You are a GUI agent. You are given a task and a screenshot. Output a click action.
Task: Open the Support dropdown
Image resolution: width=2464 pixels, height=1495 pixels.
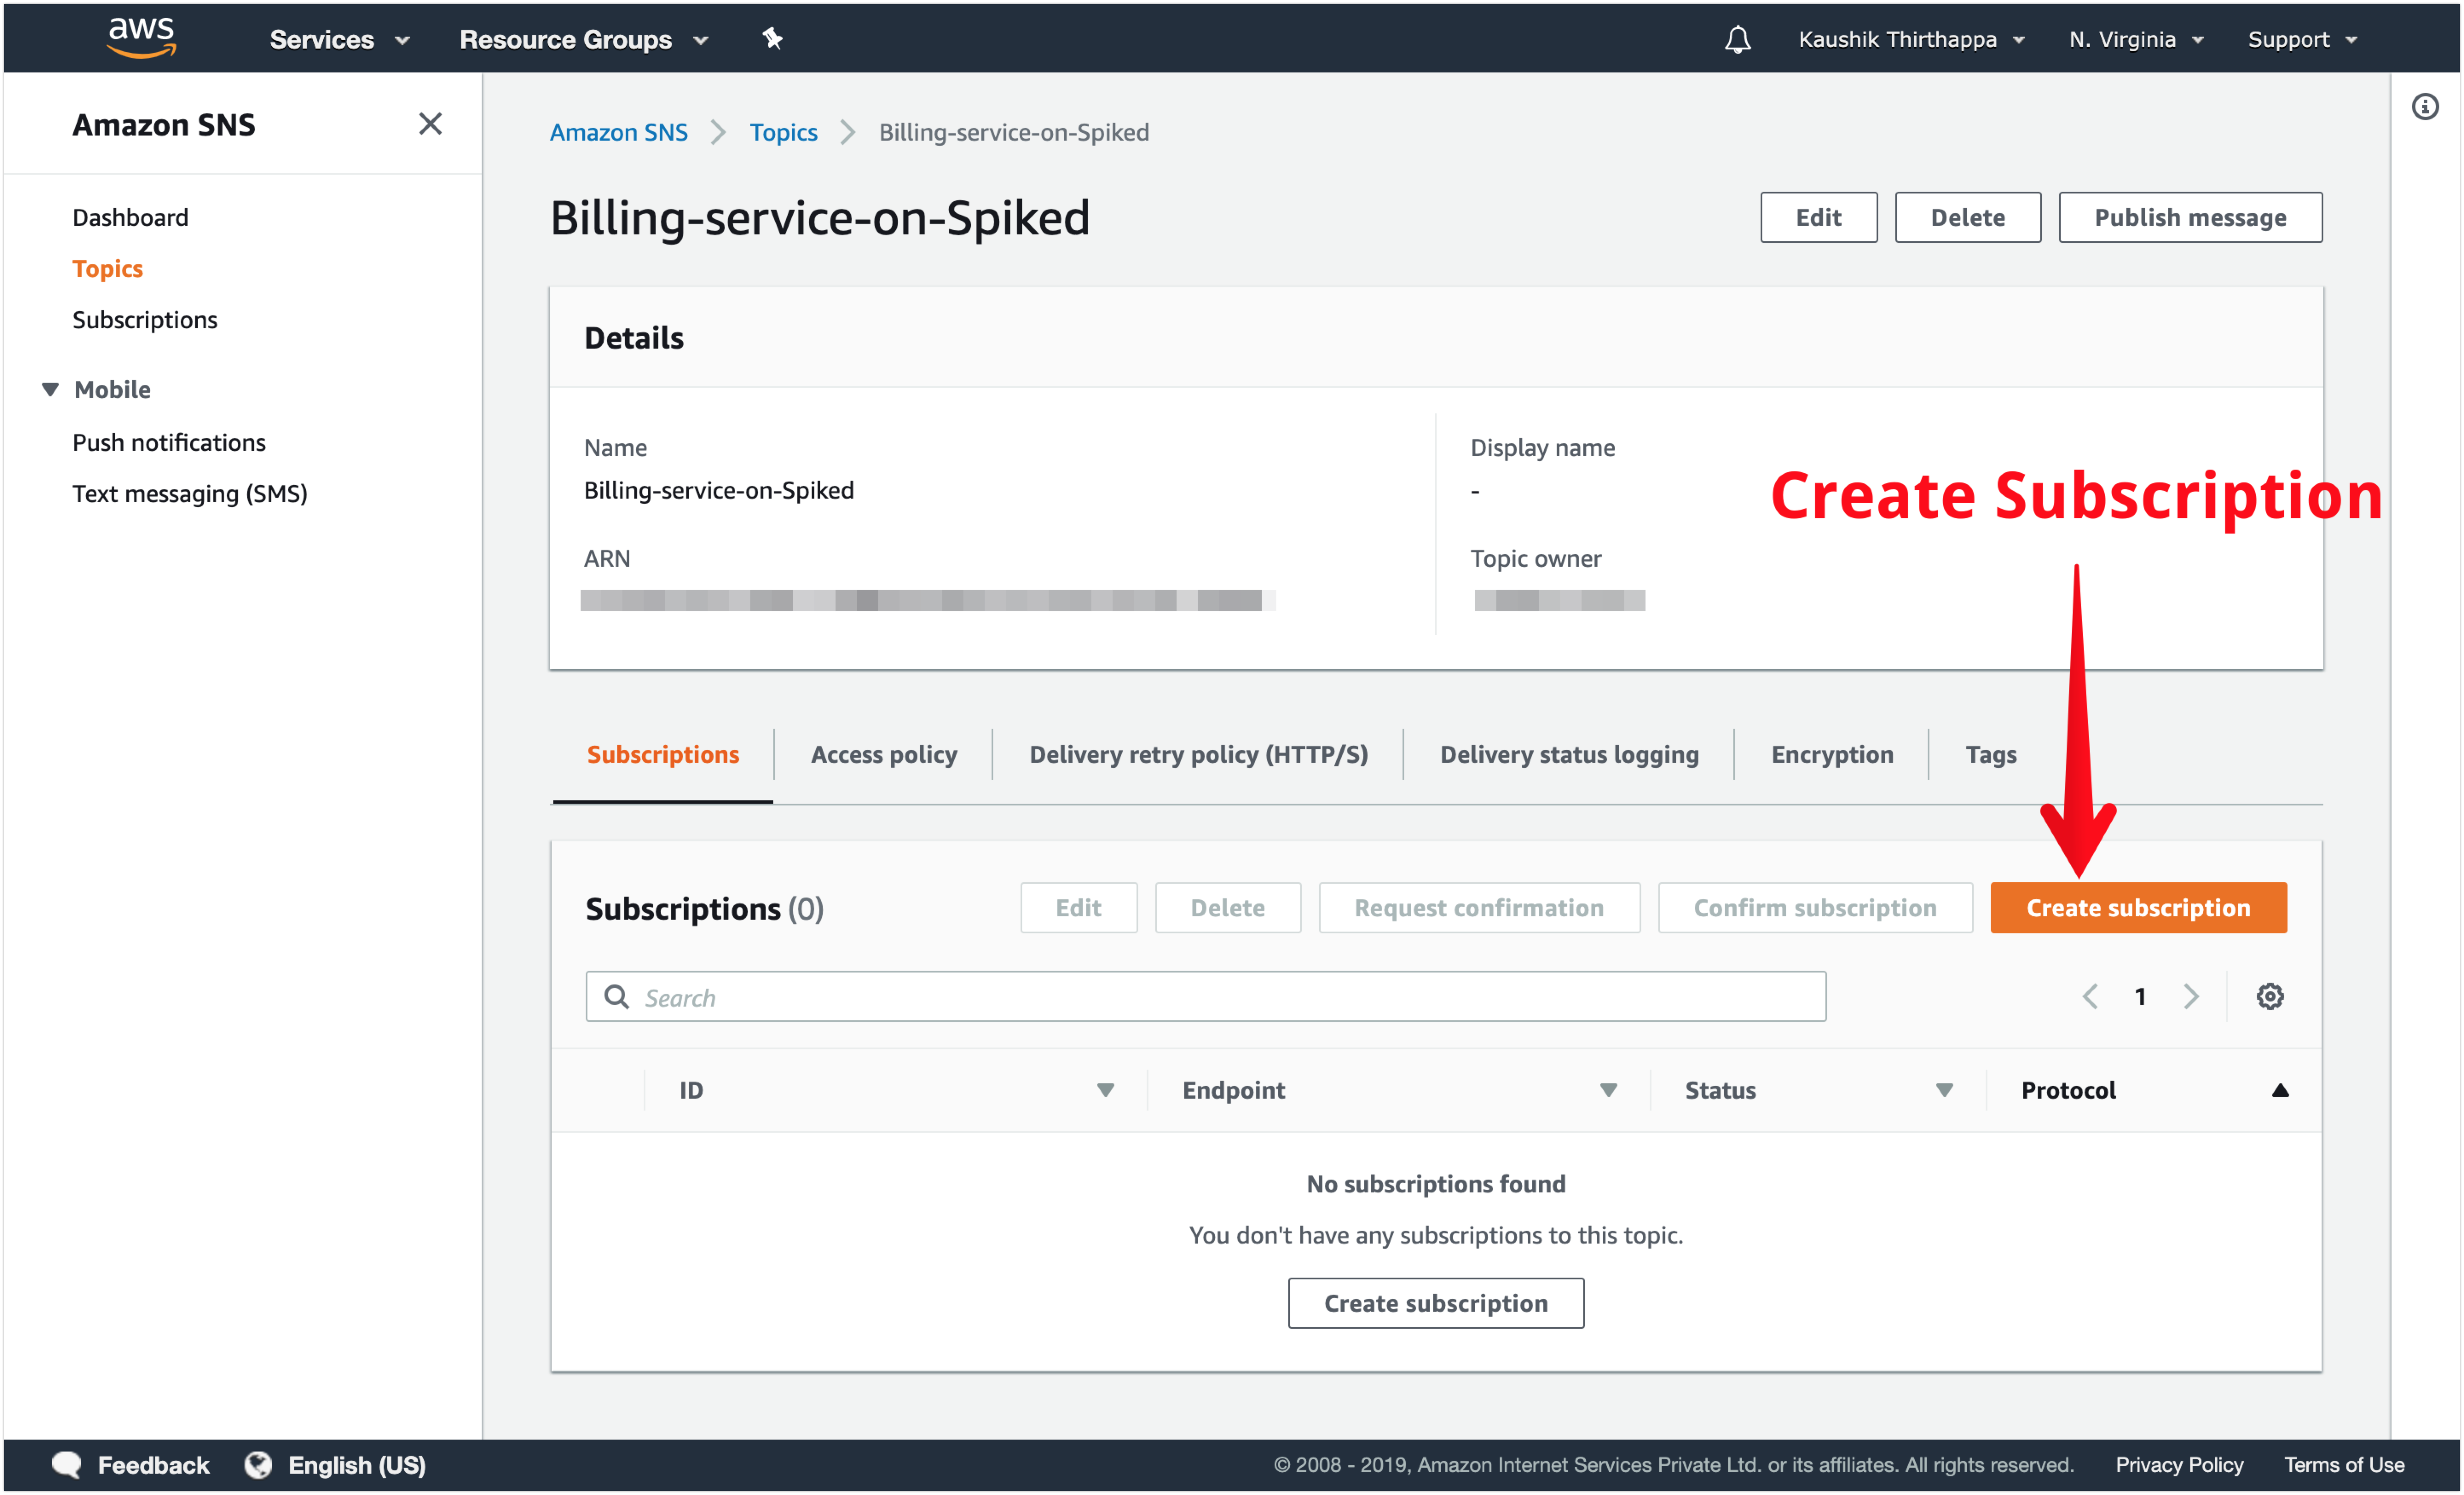coord(2302,39)
